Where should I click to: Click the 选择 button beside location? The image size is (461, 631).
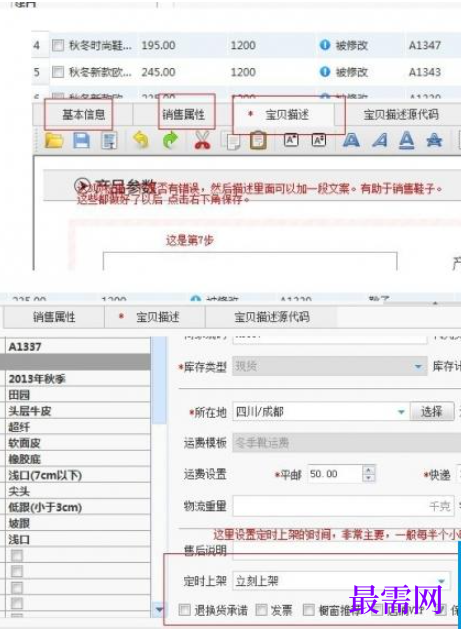pyautogui.click(x=432, y=412)
